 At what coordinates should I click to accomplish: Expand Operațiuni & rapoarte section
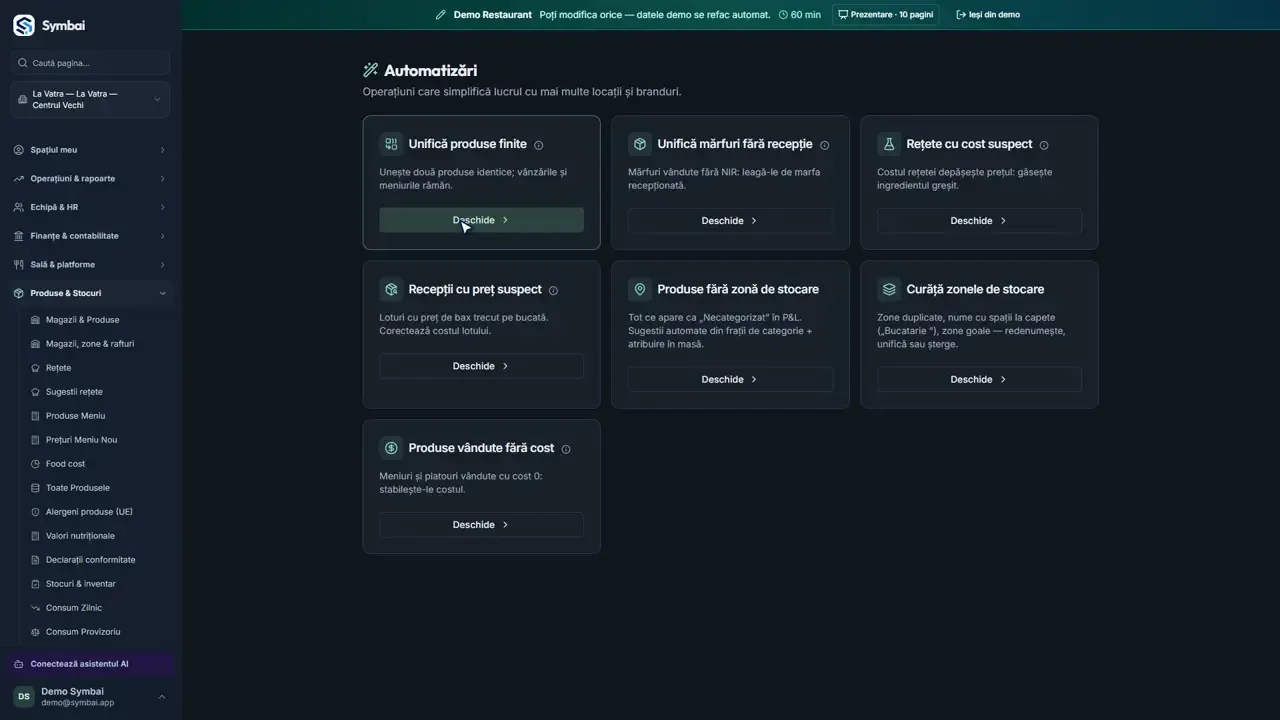click(x=90, y=179)
